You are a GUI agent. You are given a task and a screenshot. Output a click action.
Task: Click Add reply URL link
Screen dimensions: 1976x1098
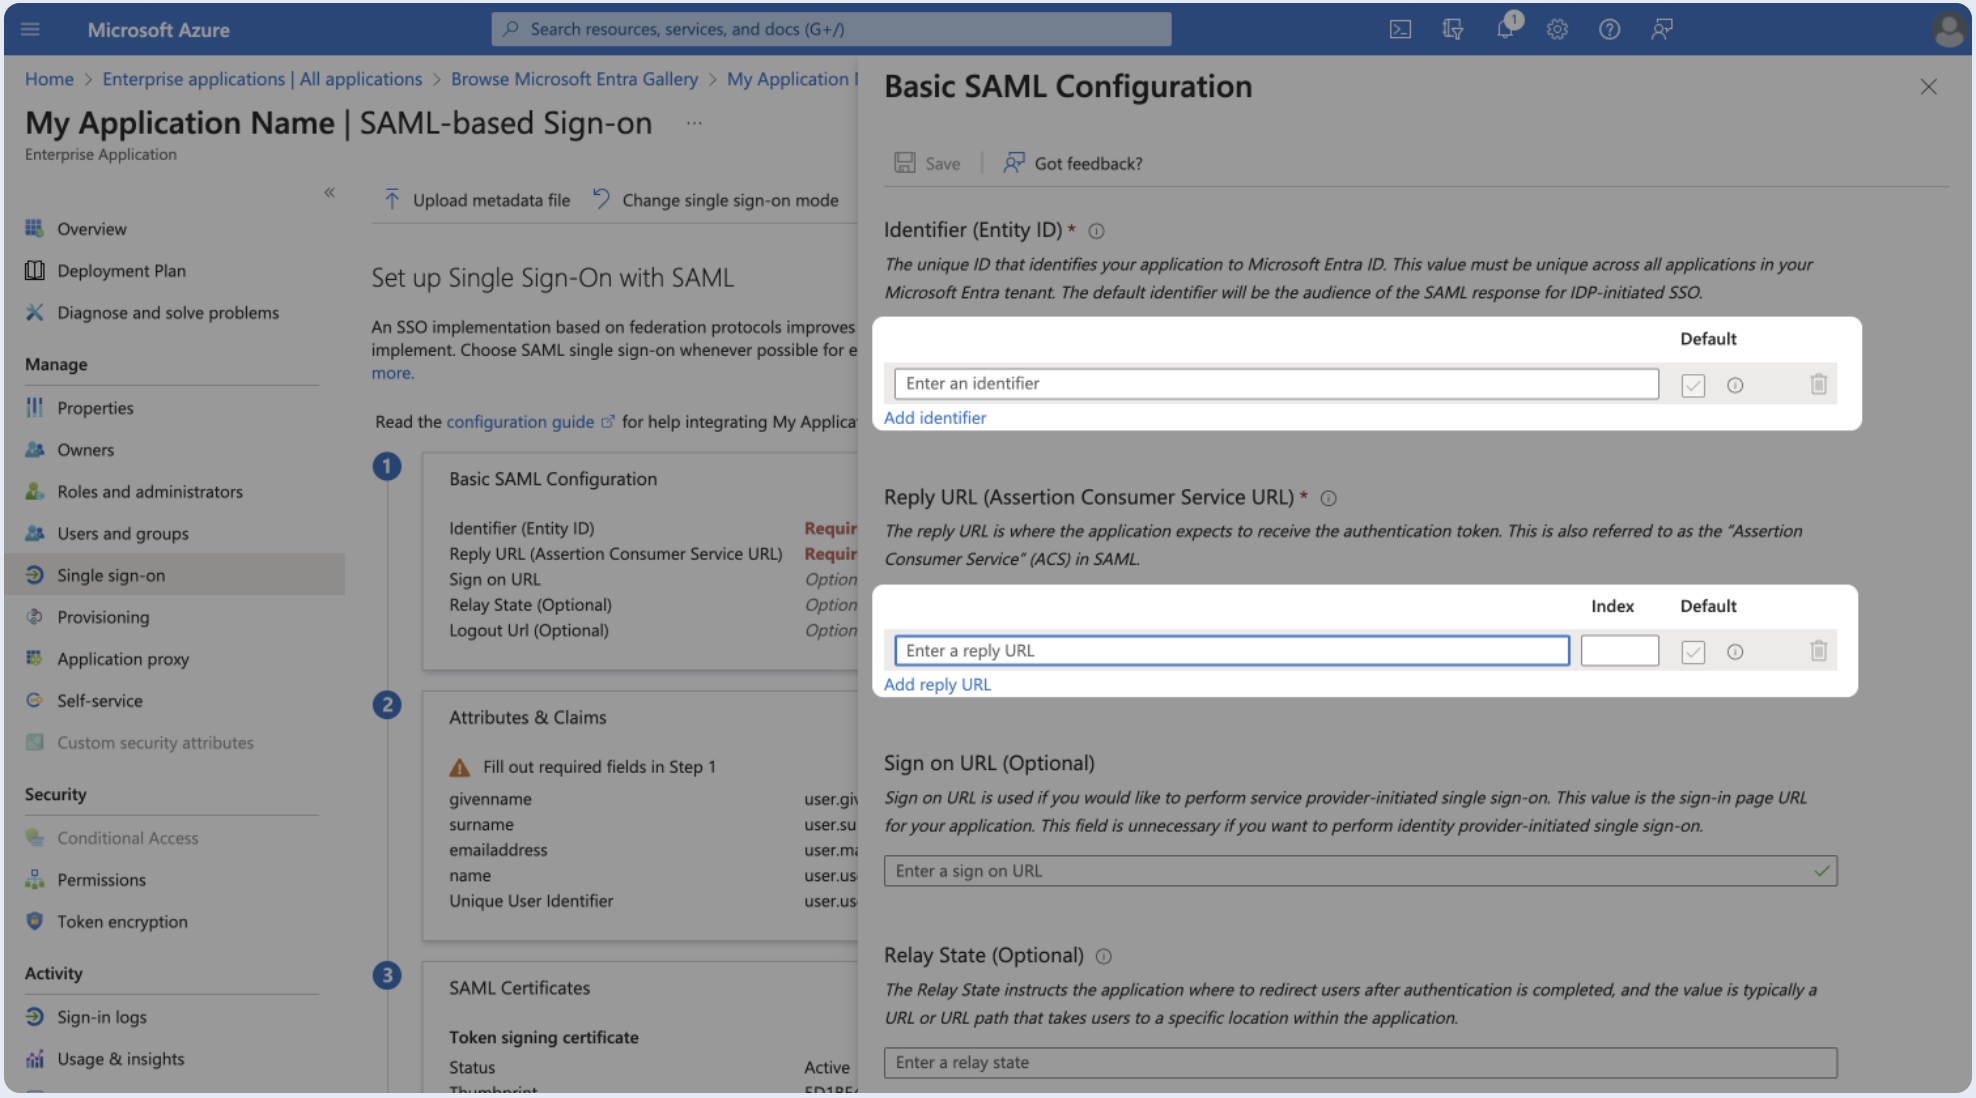coord(937,684)
